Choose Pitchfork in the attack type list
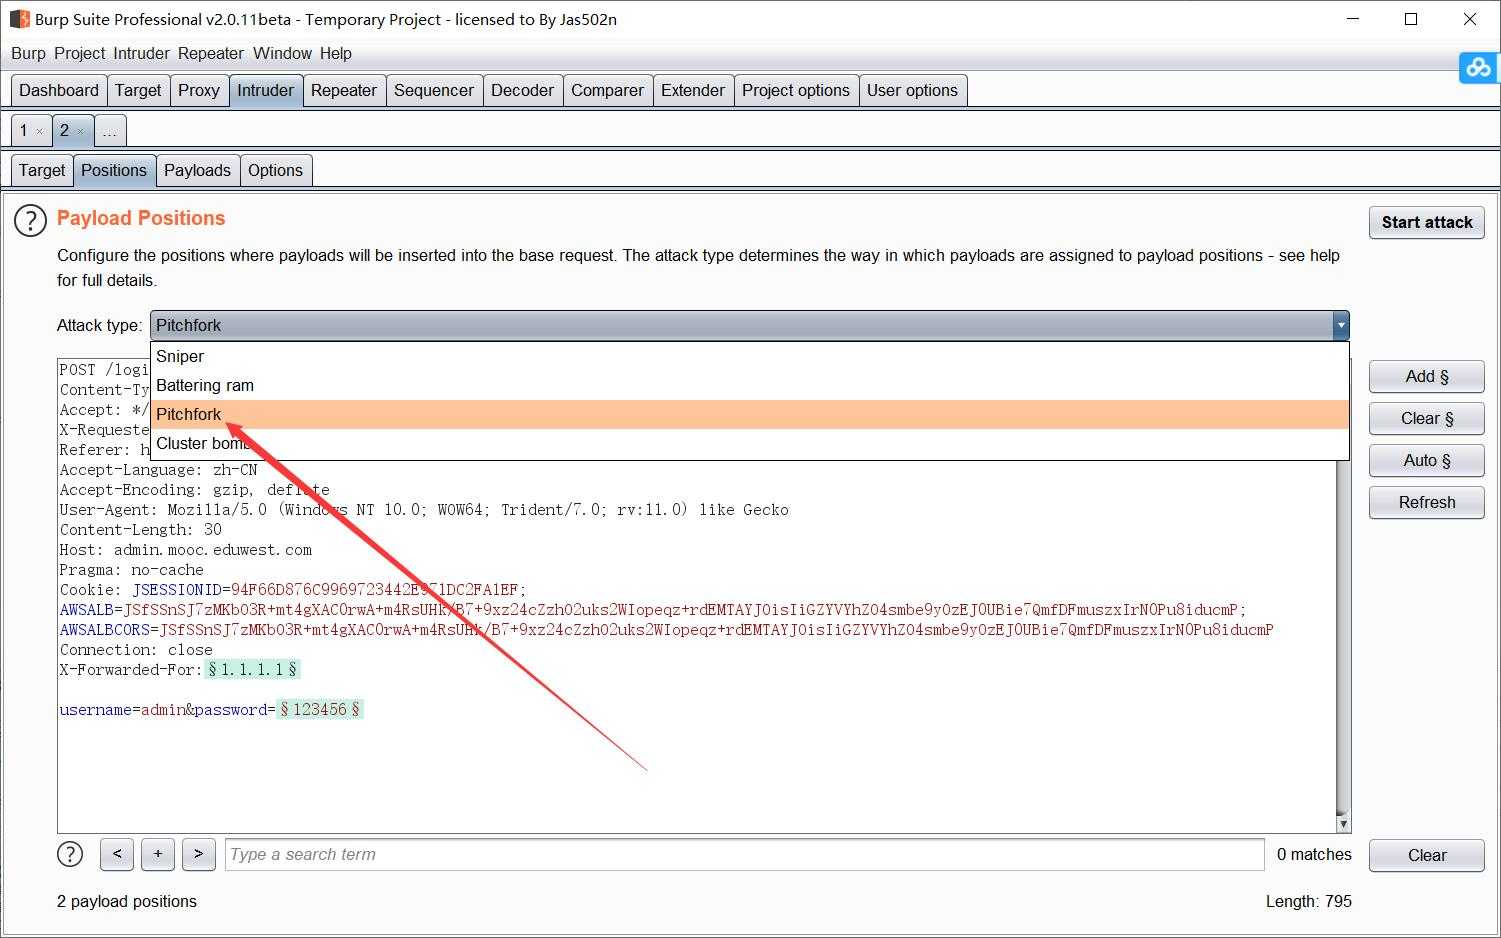 [749, 415]
